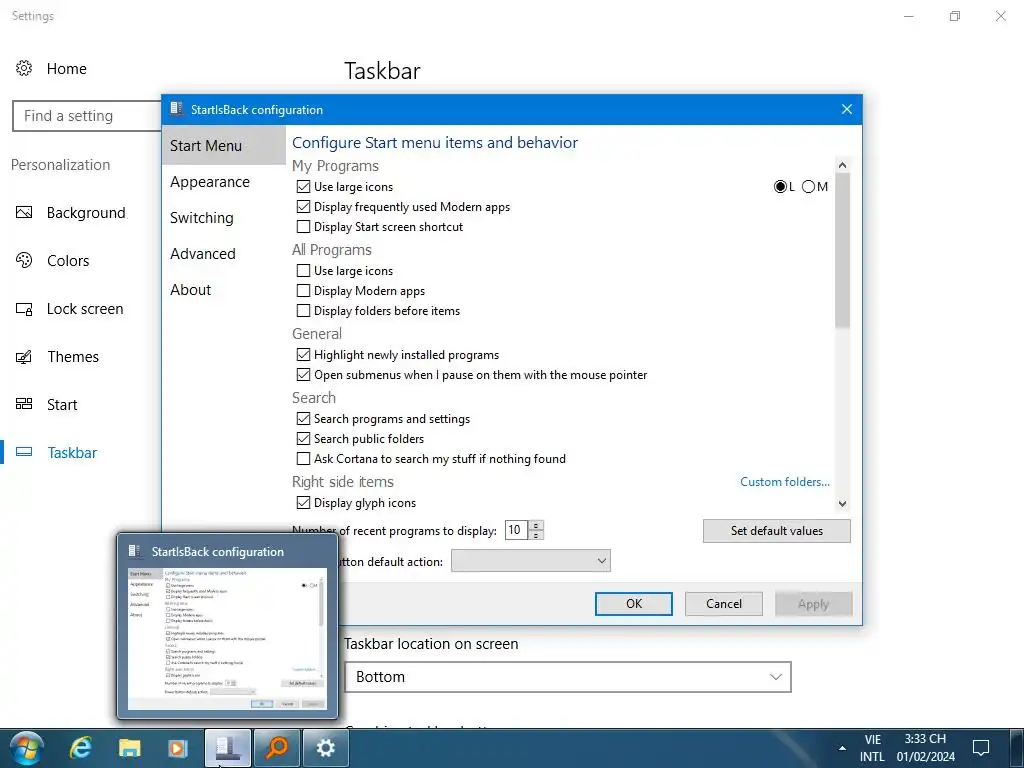Viewport: 1024px width, 768px height.
Task: Toggle Highlight newly installed programs
Action: 303,355
